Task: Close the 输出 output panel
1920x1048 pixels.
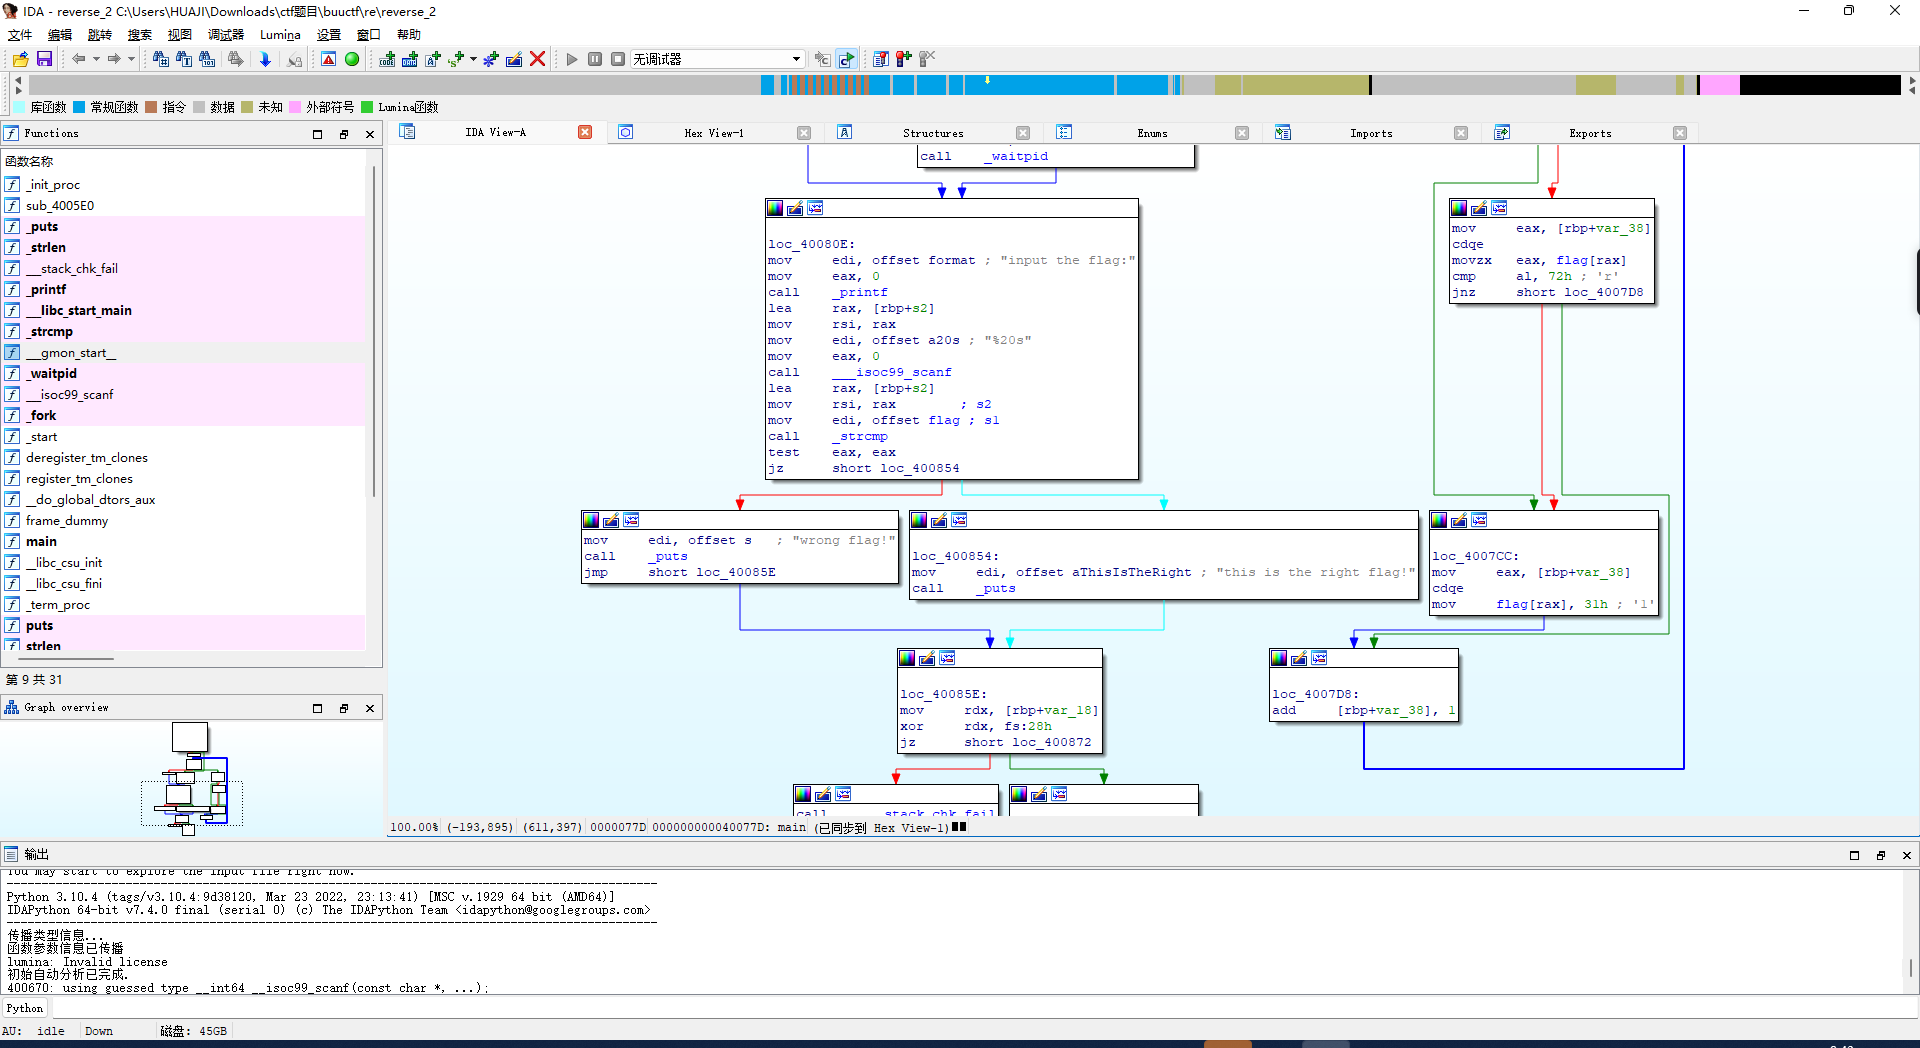Action: [x=1906, y=855]
